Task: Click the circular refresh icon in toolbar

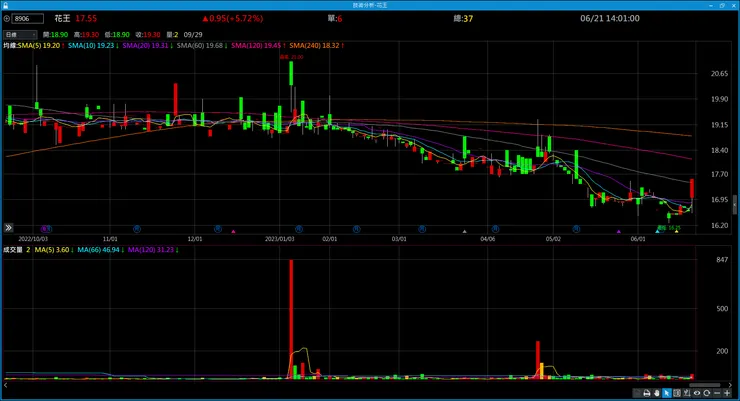Action: (x=706, y=393)
